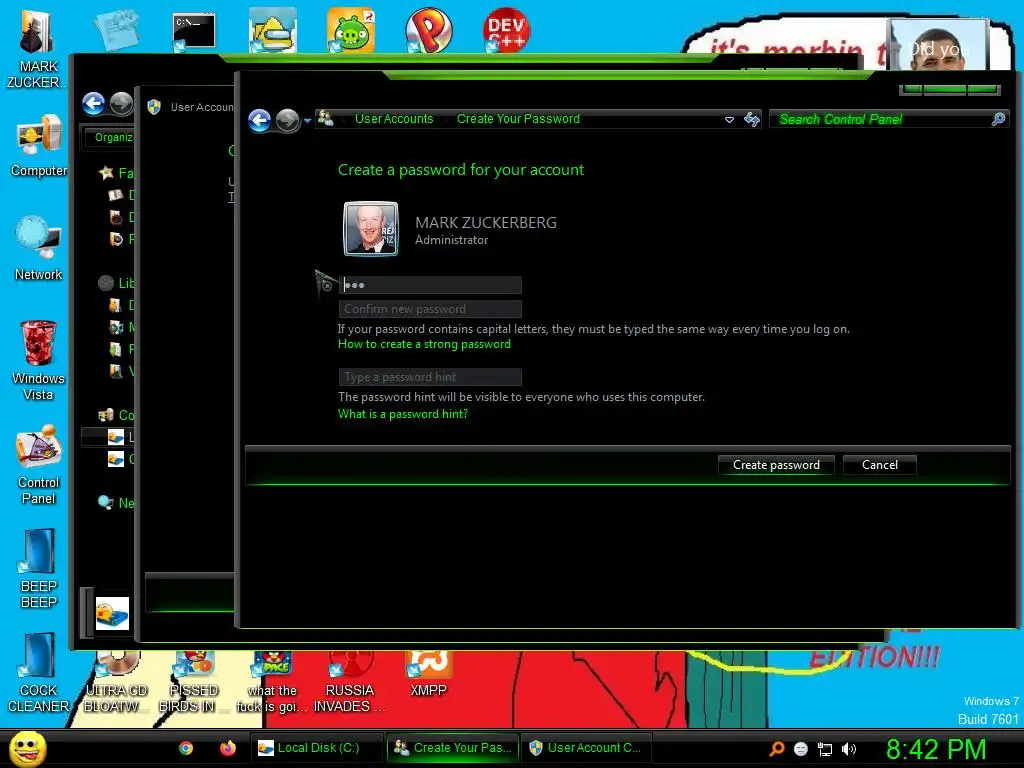This screenshot has height=768, width=1024.
Task: Click Cancel button
Action: point(880,465)
